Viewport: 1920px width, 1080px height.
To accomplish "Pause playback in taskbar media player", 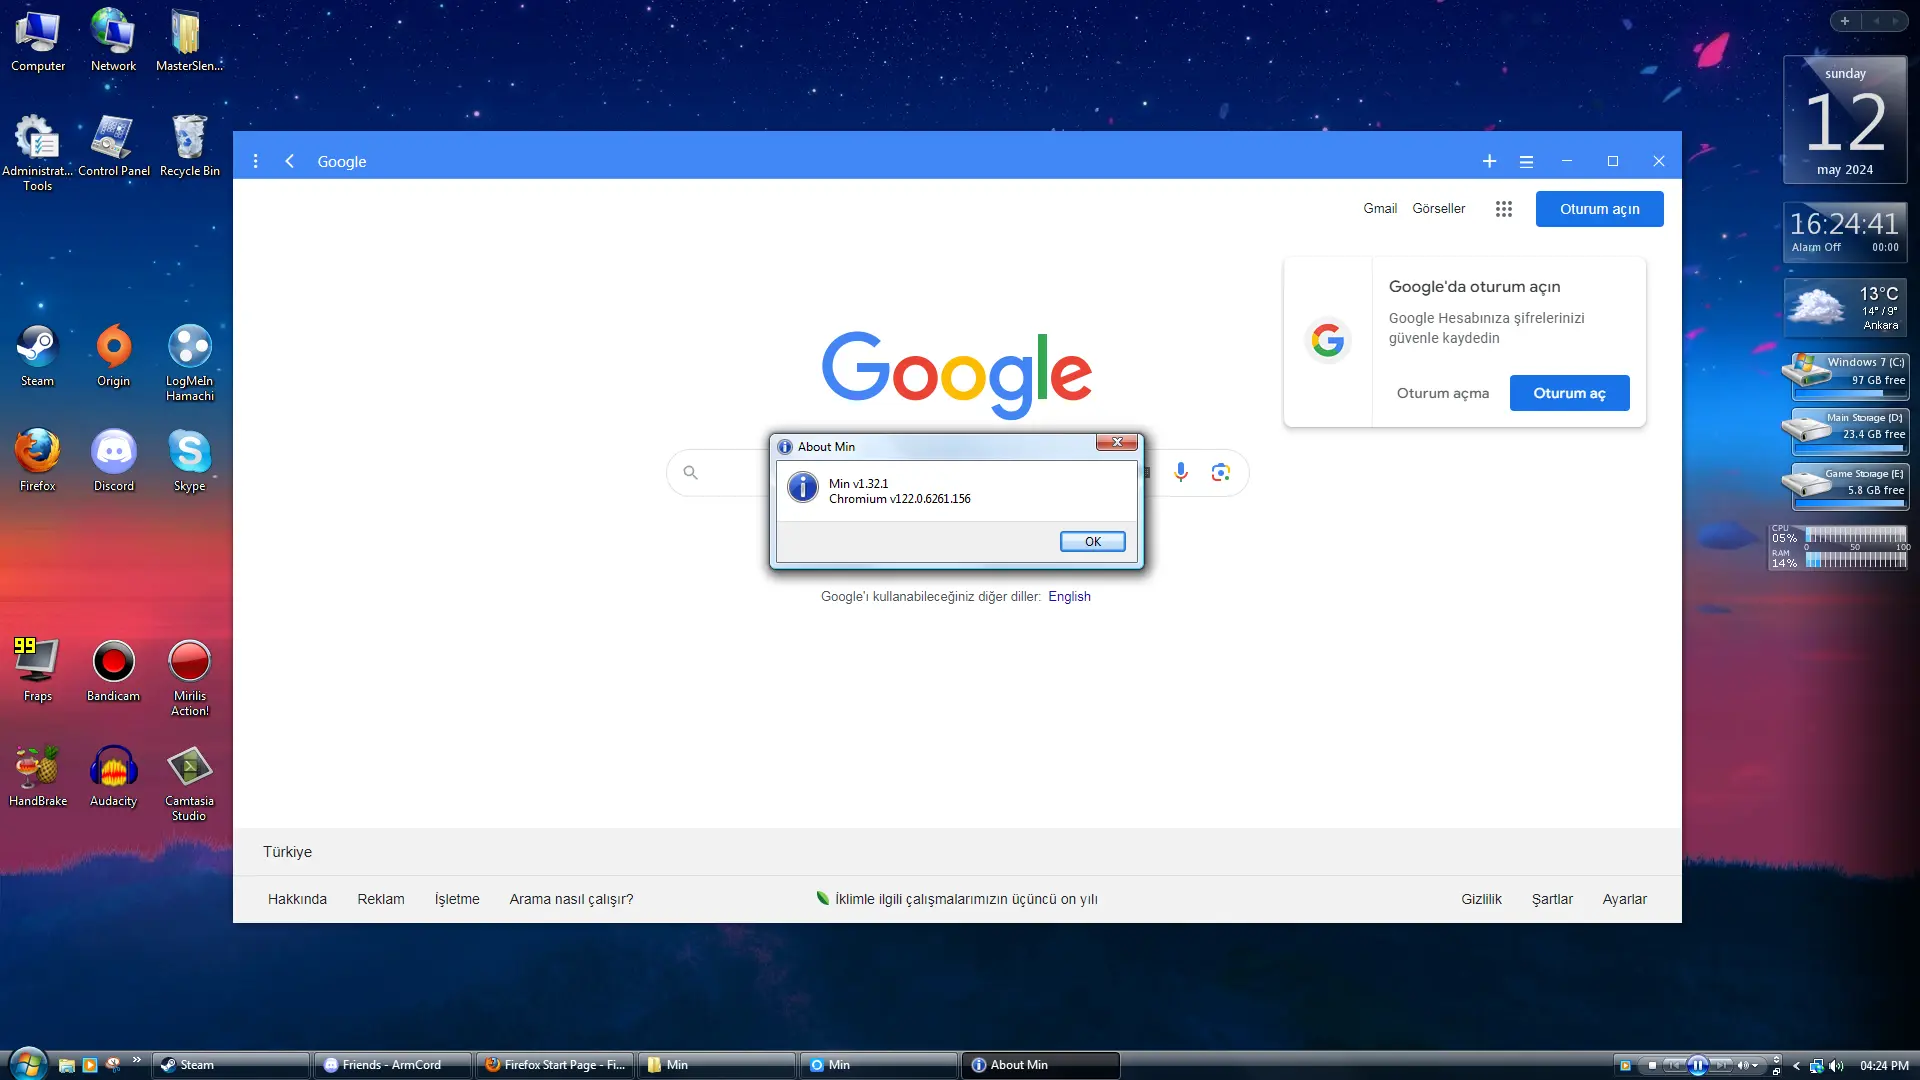I will (1697, 1066).
